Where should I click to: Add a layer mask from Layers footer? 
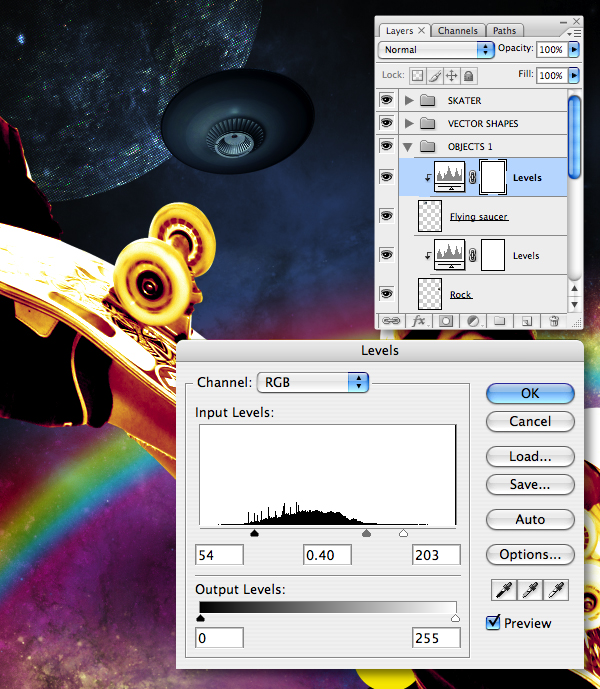(446, 321)
